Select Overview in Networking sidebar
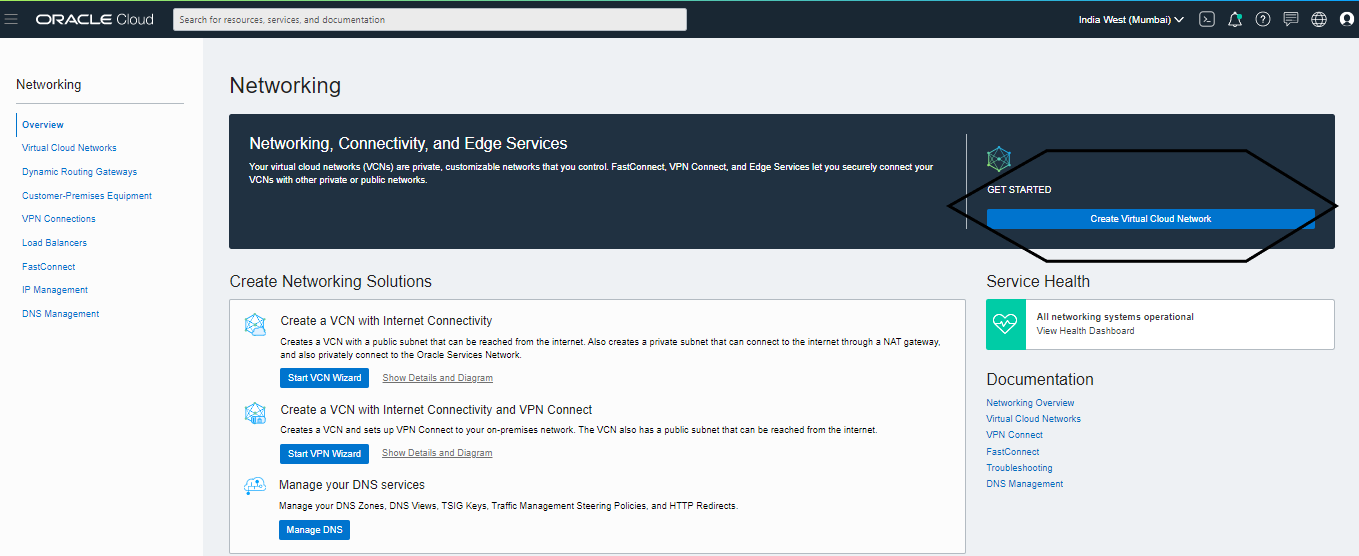This screenshot has width=1359, height=556. click(43, 125)
